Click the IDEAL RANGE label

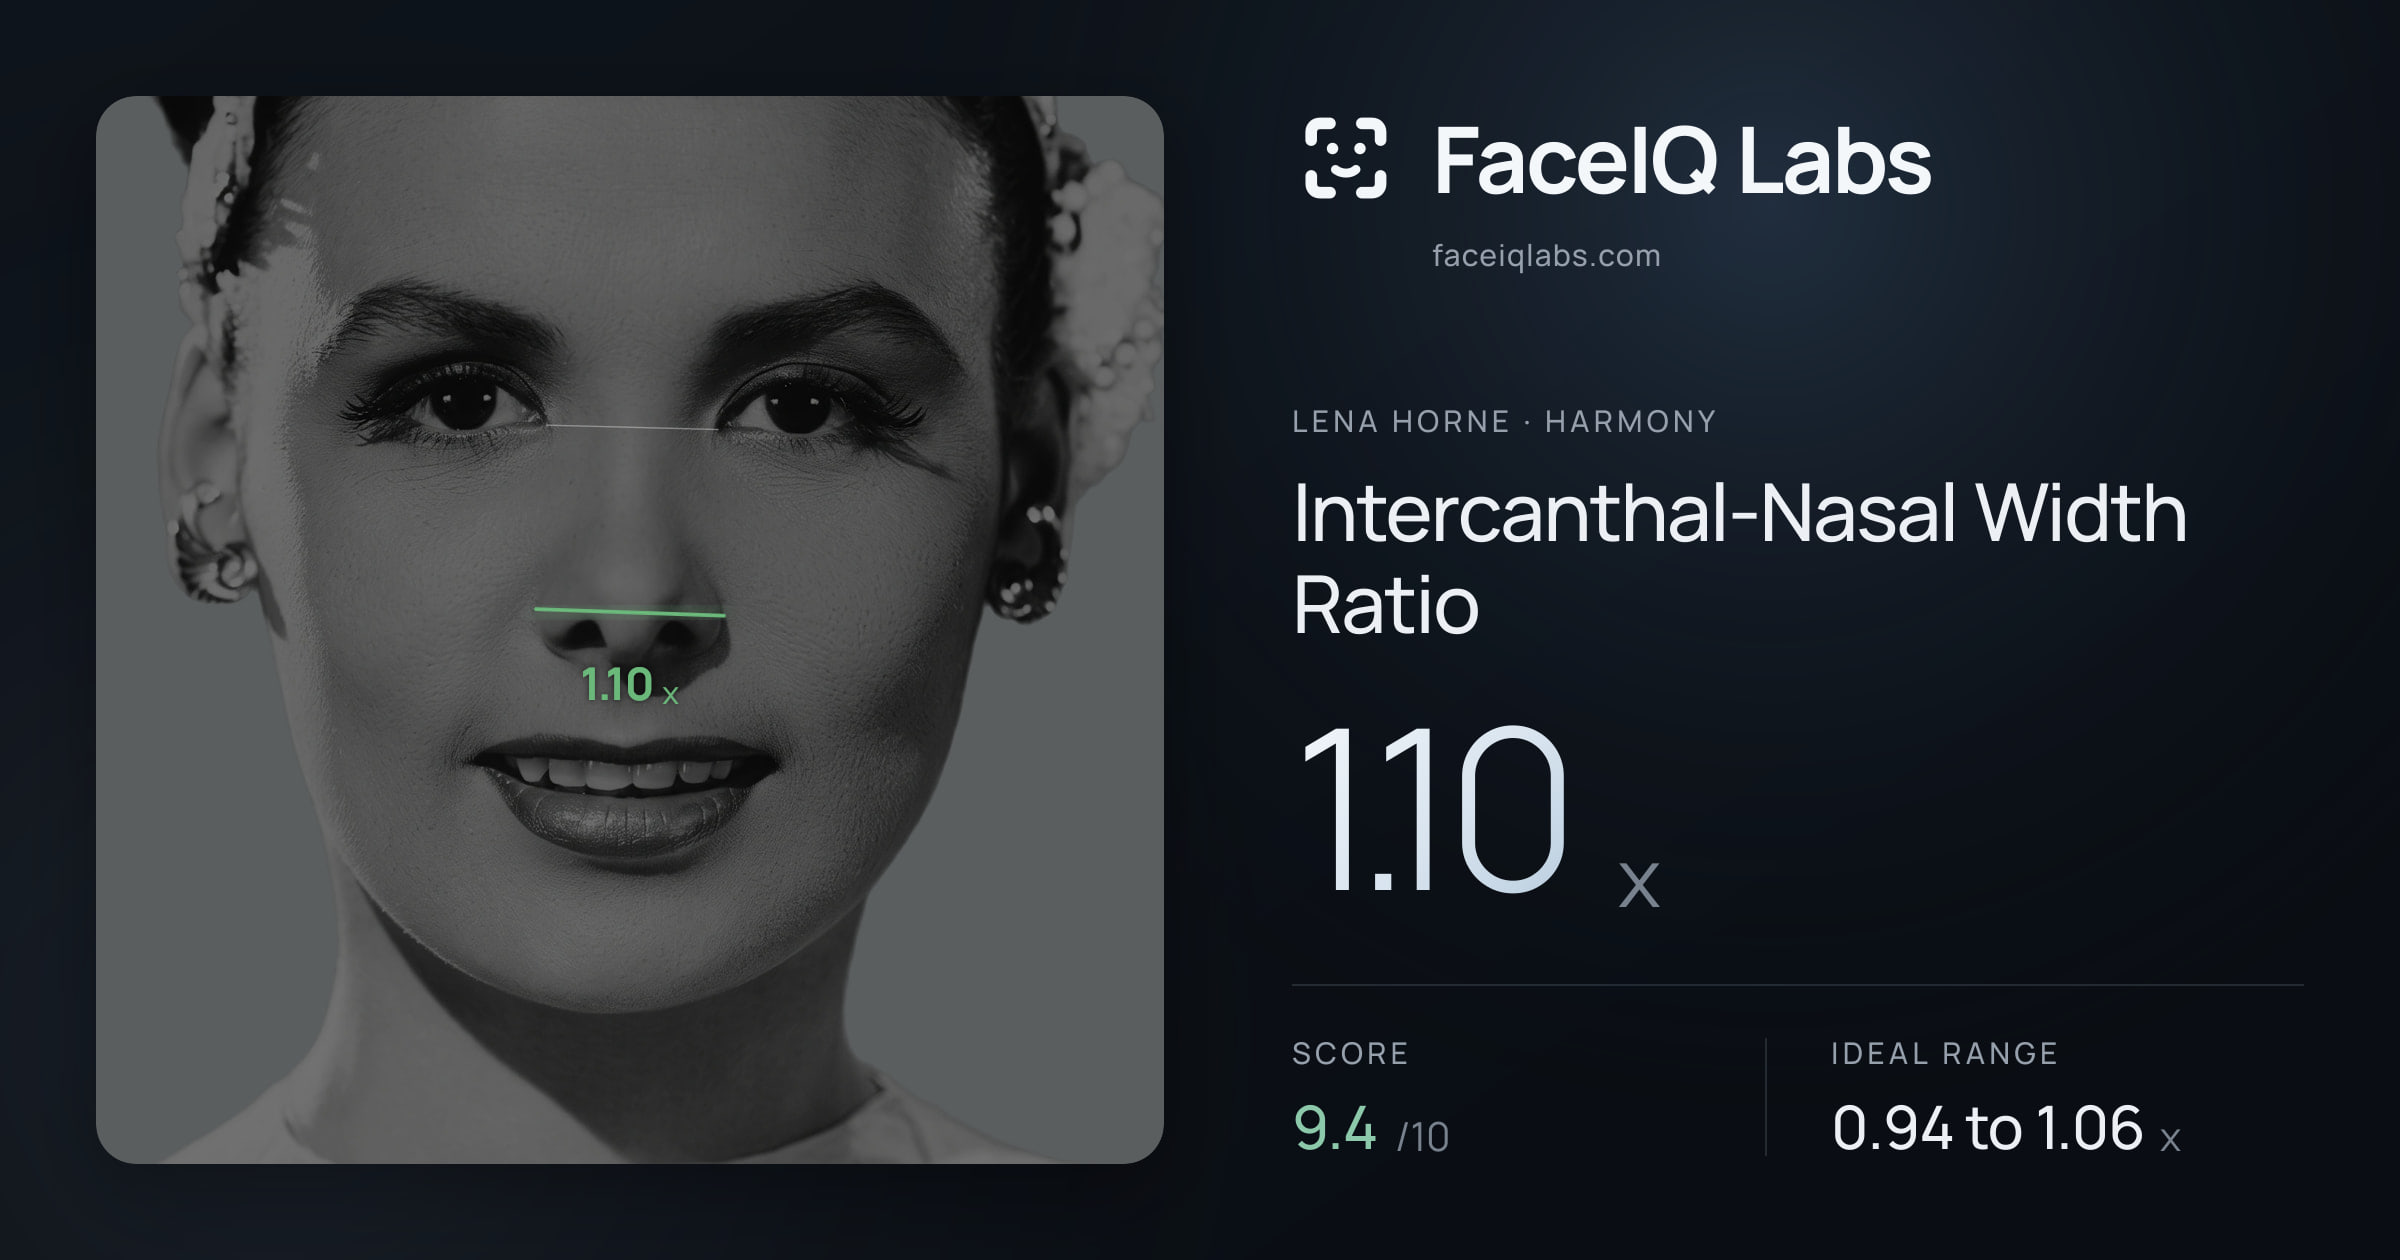point(1944,1053)
